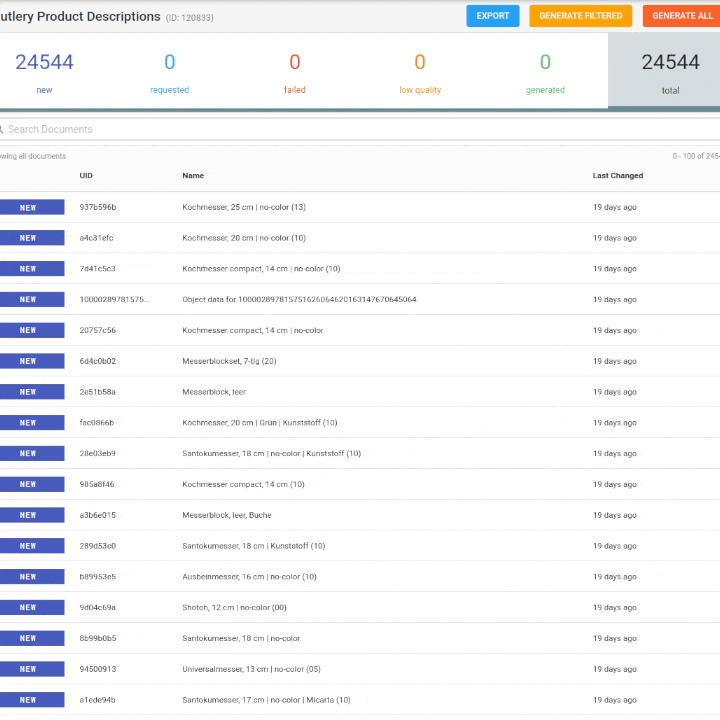Click NEW badge for Messerblock, leer row
The width and height of the screenshot is (720, 720).
coord(32,392)
